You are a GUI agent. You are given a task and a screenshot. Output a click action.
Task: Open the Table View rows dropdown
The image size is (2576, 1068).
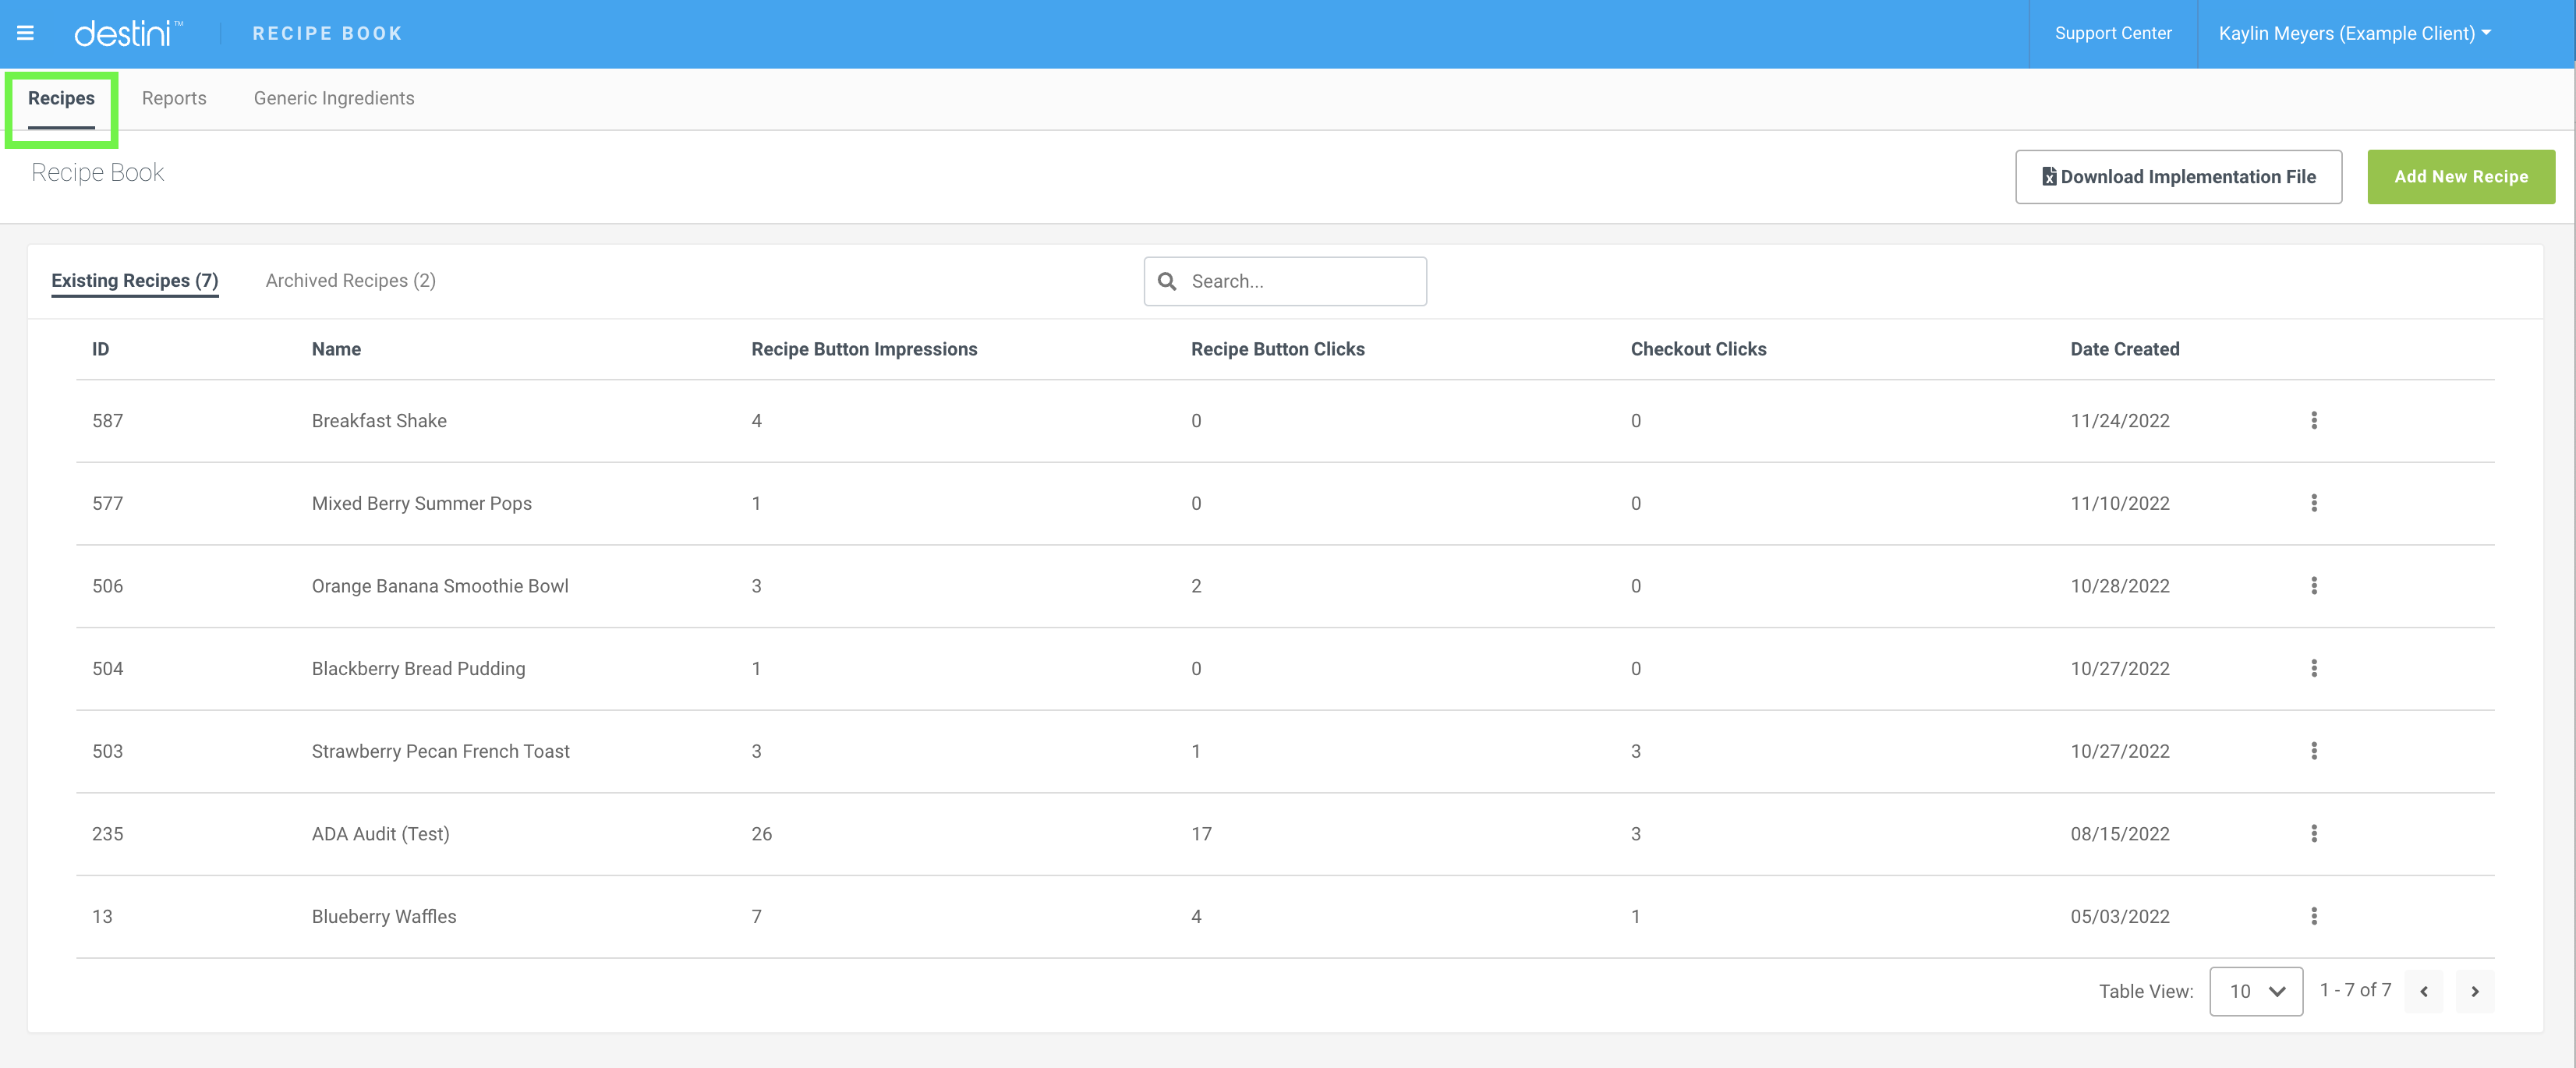[x=2255, y=991]
